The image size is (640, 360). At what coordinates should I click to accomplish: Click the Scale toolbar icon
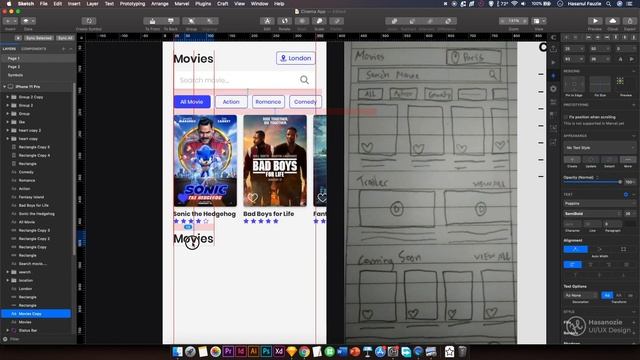[x=319, y=21]
